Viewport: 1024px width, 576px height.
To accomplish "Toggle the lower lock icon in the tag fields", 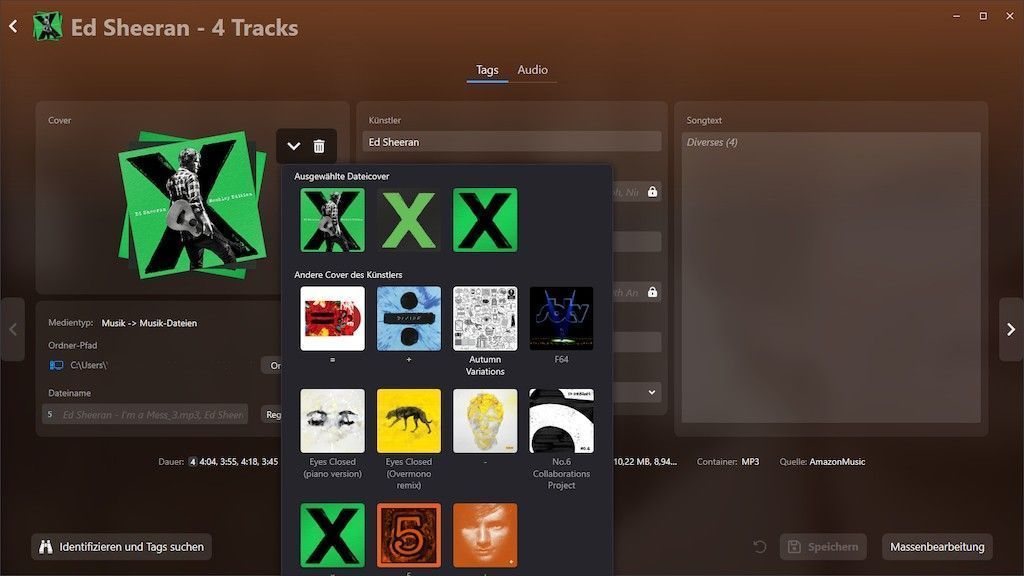I will [652, 292].
